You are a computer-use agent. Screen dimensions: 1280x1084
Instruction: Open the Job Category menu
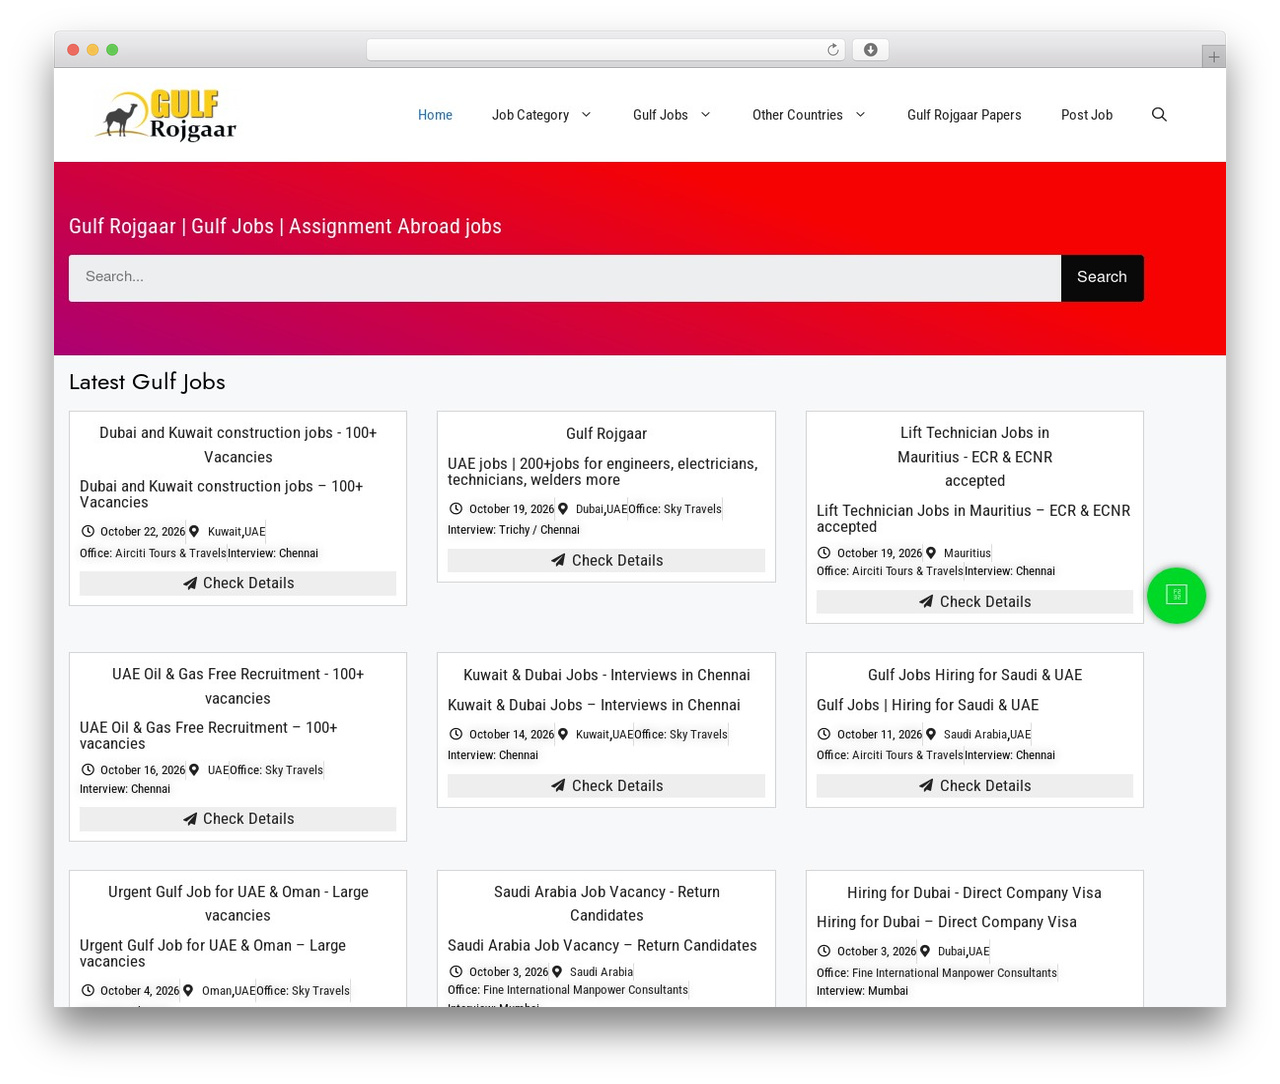[530, 115]
